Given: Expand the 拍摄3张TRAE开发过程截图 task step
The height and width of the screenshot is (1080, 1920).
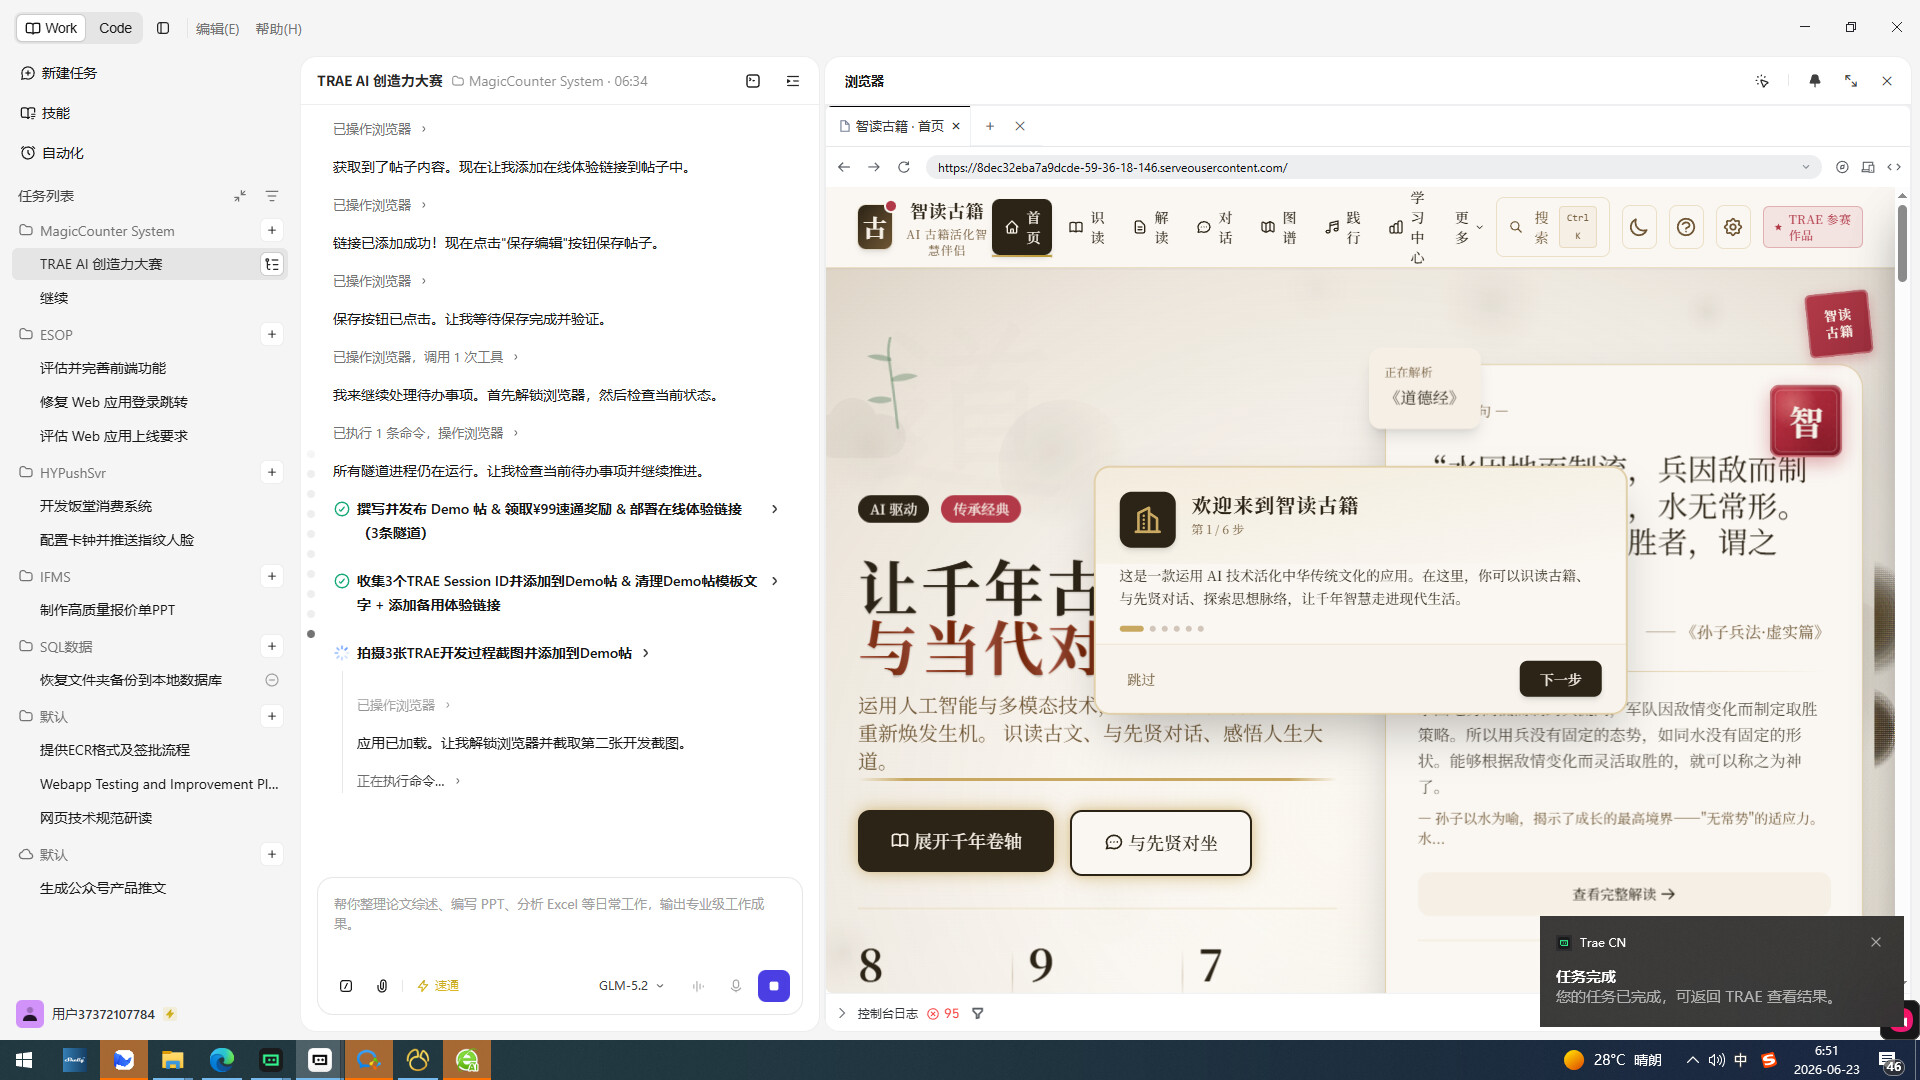Looking at the screenshot, I should (646, 653).
